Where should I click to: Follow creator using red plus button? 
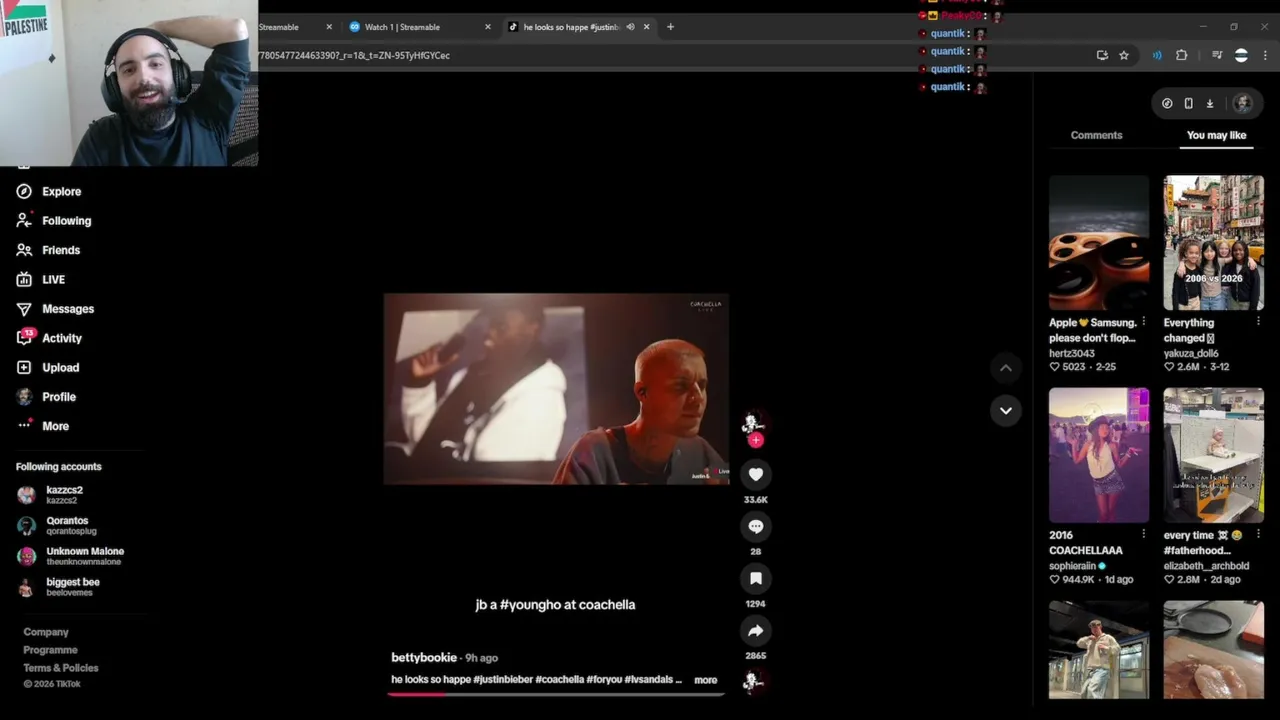pyautogui.click(x=756, y=440)
